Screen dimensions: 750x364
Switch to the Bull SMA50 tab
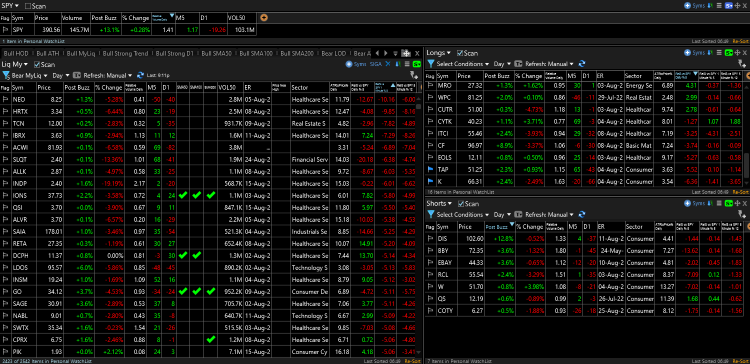pyautogui.click(x=216, y=53)
